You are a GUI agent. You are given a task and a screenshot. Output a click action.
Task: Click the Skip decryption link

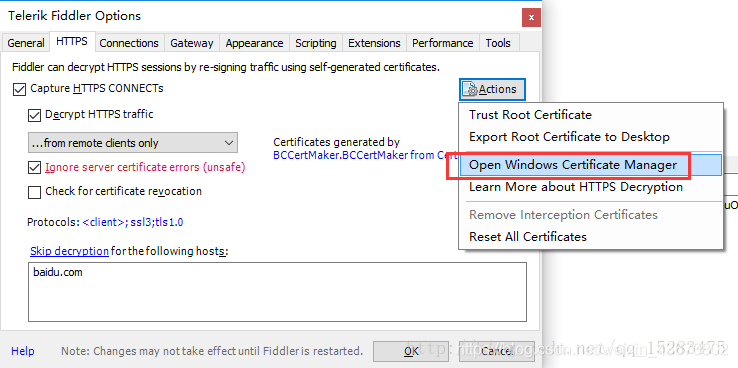69,251
